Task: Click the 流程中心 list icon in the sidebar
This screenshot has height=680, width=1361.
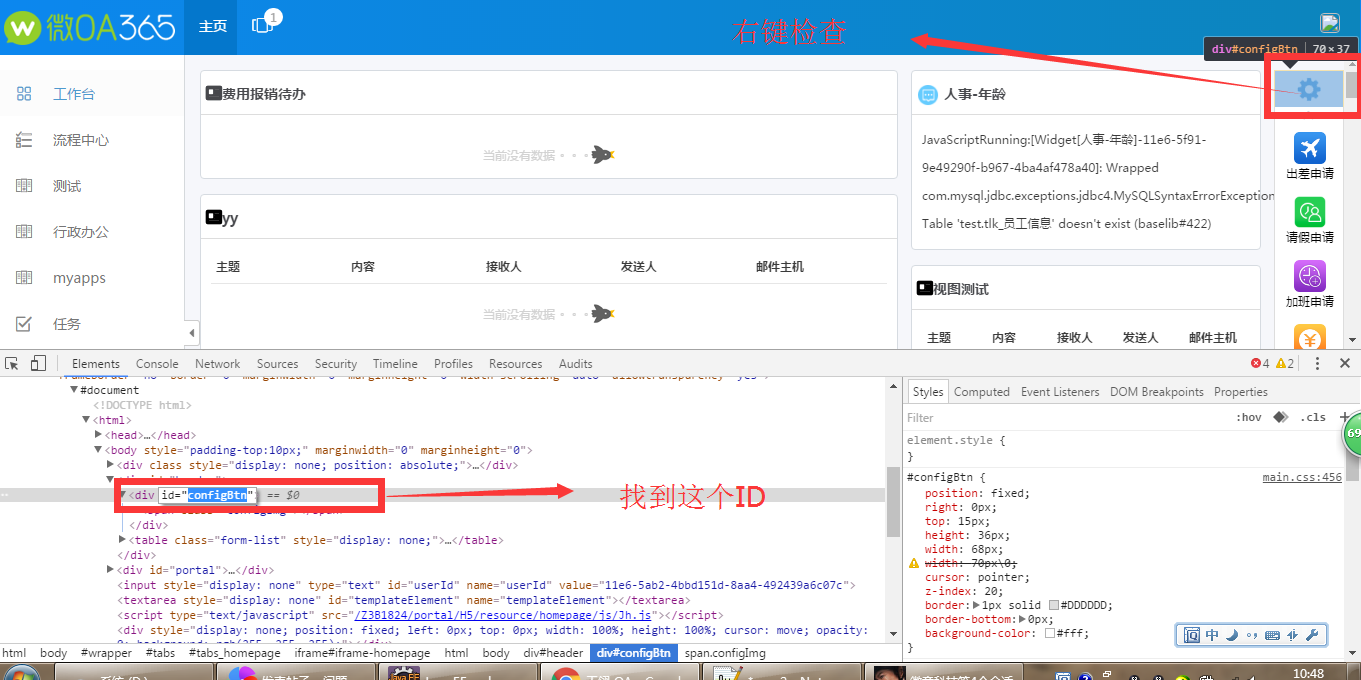Action: click(x=25, y=140)
